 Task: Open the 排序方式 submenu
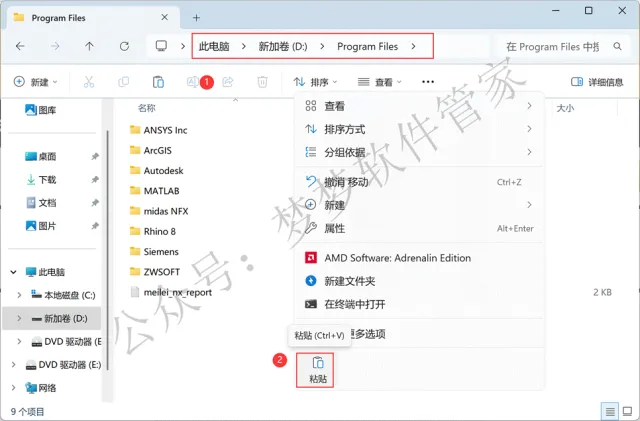(x=419, y=129)
